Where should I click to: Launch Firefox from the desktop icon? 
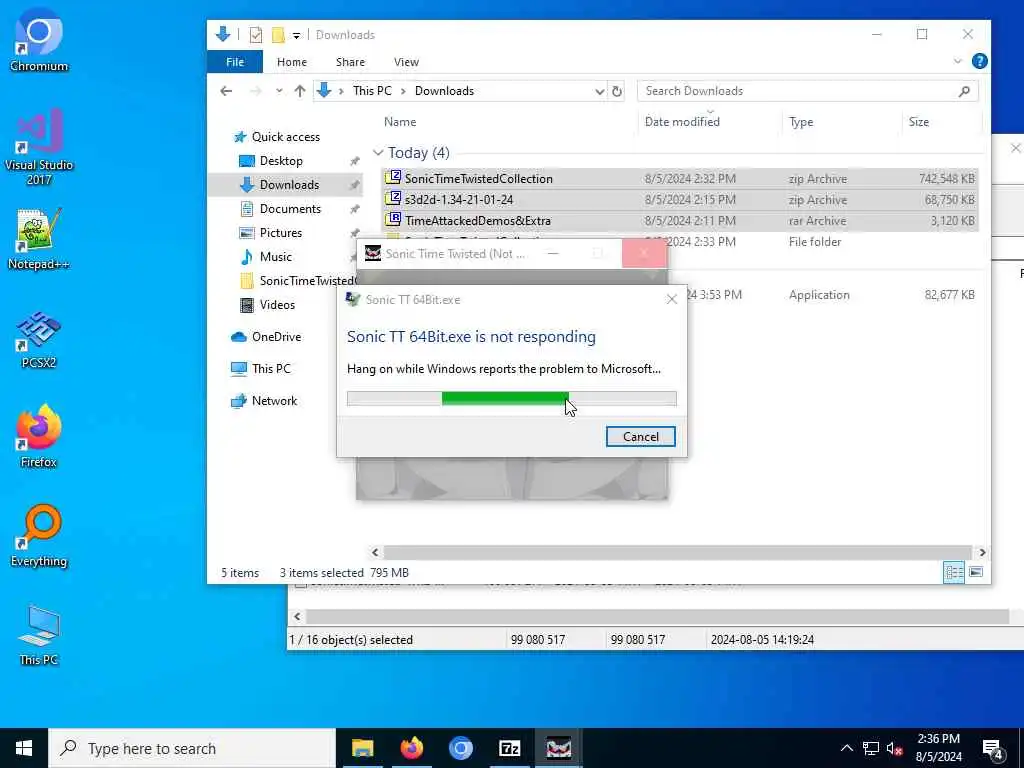point(39,436)
